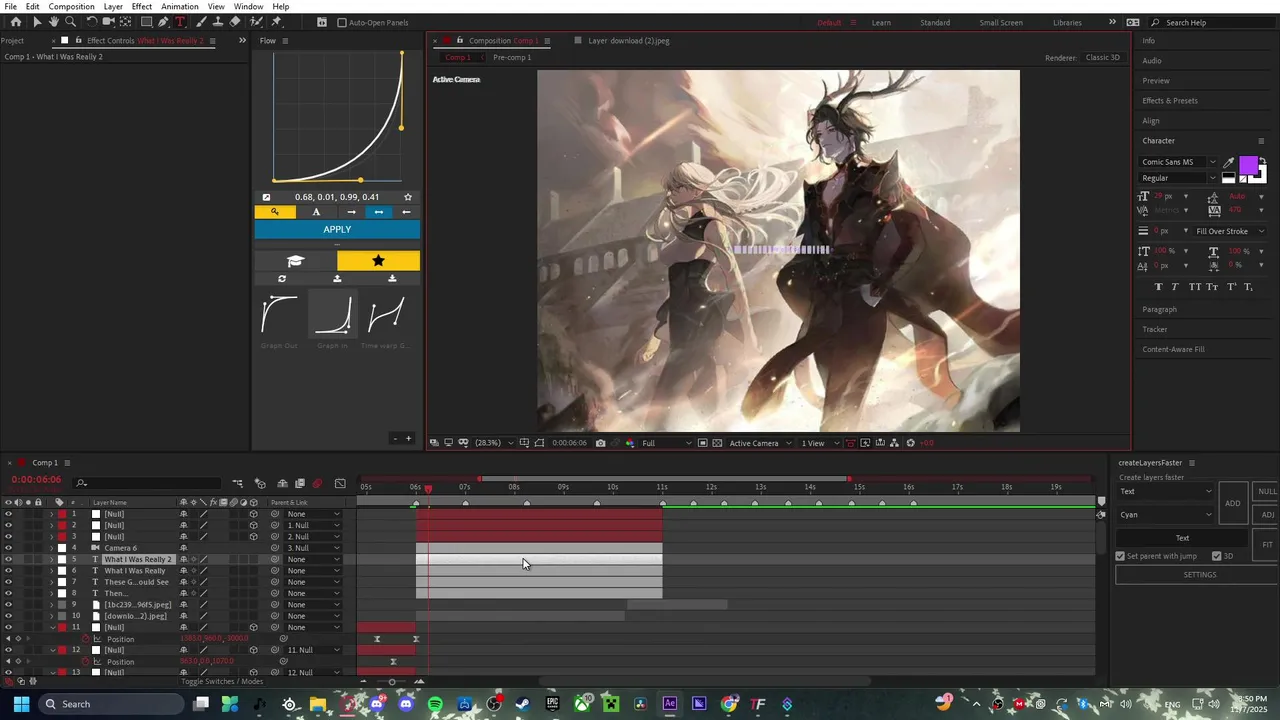
Task: Open the Active Camera view dropdown
Action: 760,443
